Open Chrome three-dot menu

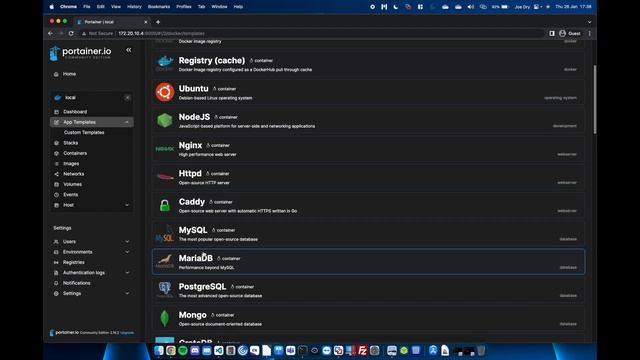click(x=589, y=33)
